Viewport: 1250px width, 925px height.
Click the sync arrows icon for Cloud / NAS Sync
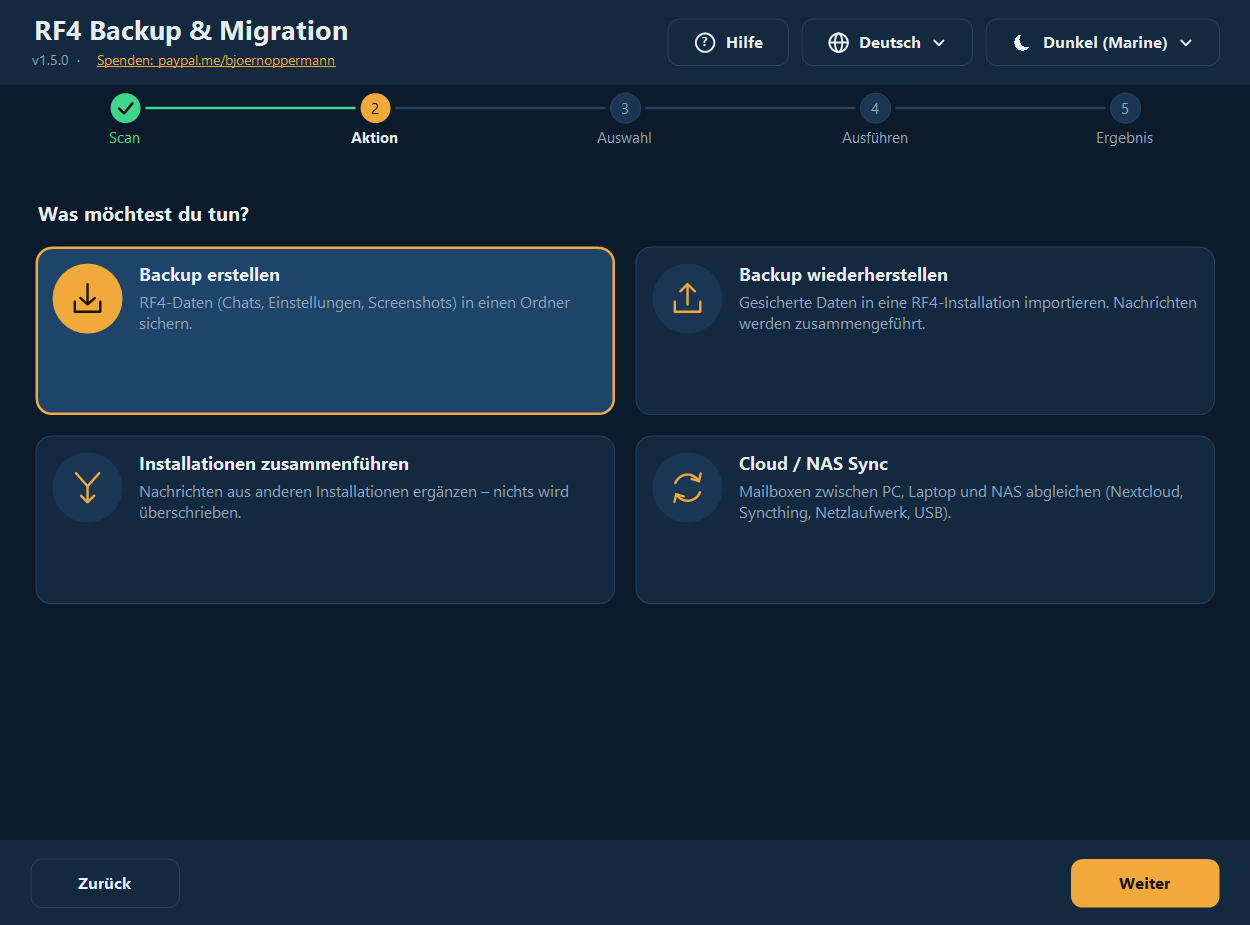[688, 487]
